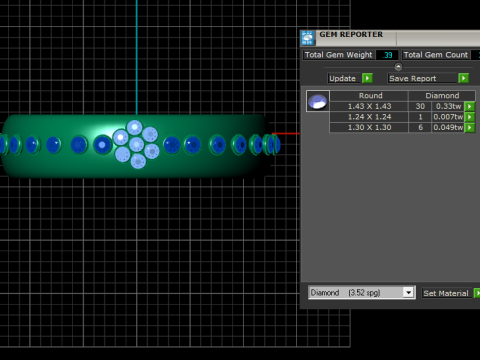Click the Diamond column header
Screen dimensions: 480x360
pos(442,96)
